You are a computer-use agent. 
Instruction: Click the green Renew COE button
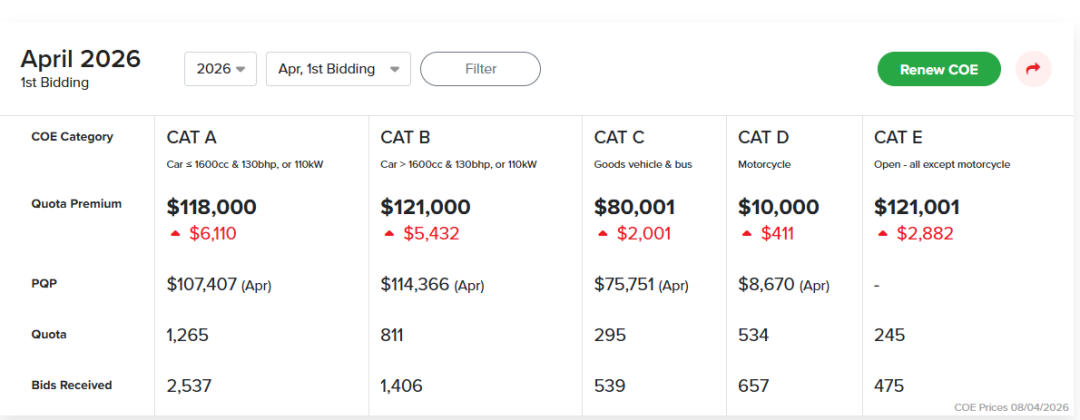pos(938,69)
